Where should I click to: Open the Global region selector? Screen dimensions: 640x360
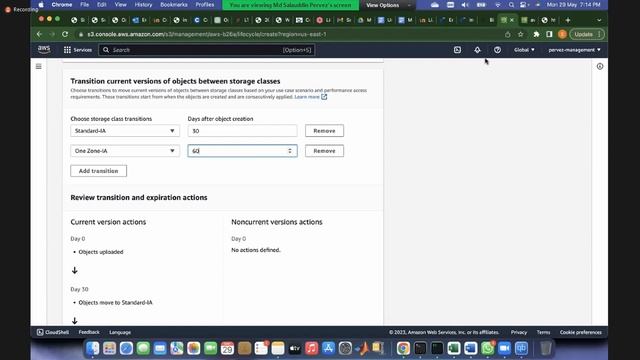coord(524,50)
